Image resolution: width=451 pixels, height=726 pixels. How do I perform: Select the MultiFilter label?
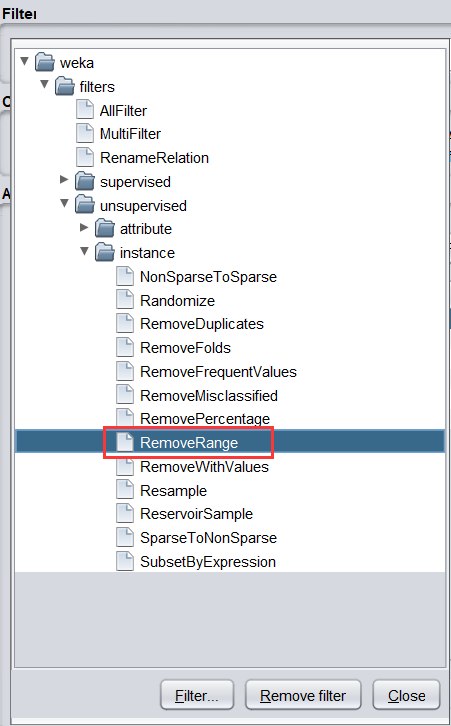pyautogui.click(x=130, y=134)
